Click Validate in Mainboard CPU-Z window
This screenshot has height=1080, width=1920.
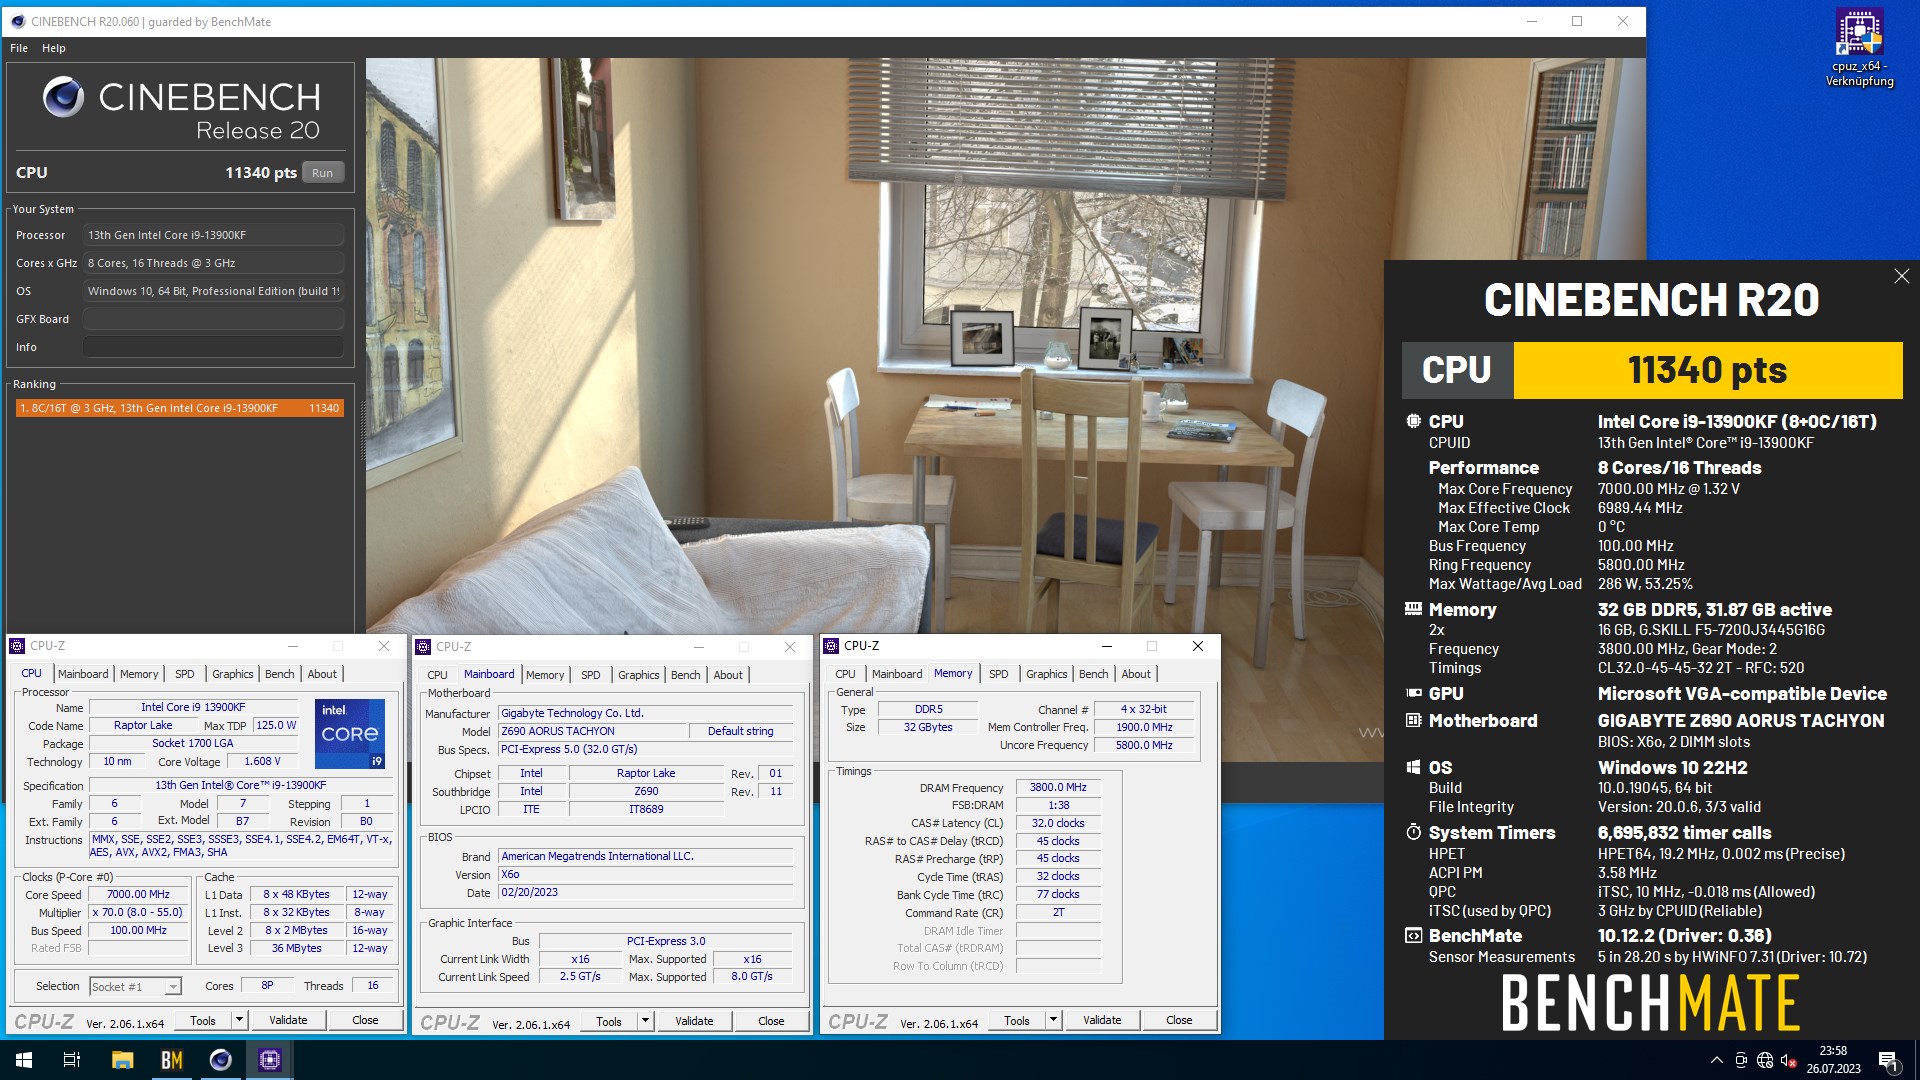coord(694,1021)
